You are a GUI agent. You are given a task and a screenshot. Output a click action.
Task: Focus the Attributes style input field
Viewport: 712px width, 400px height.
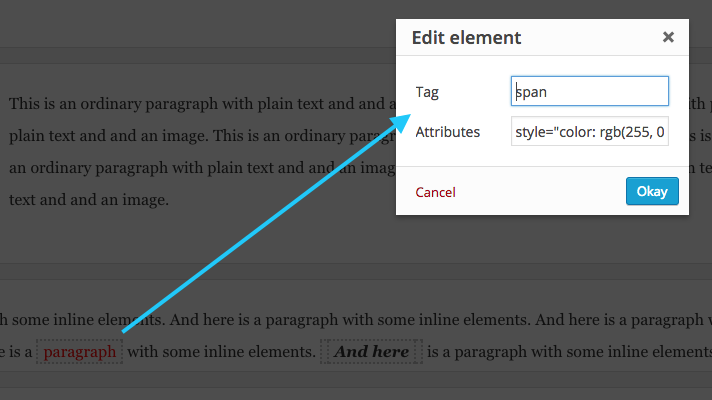pos(589,132)
